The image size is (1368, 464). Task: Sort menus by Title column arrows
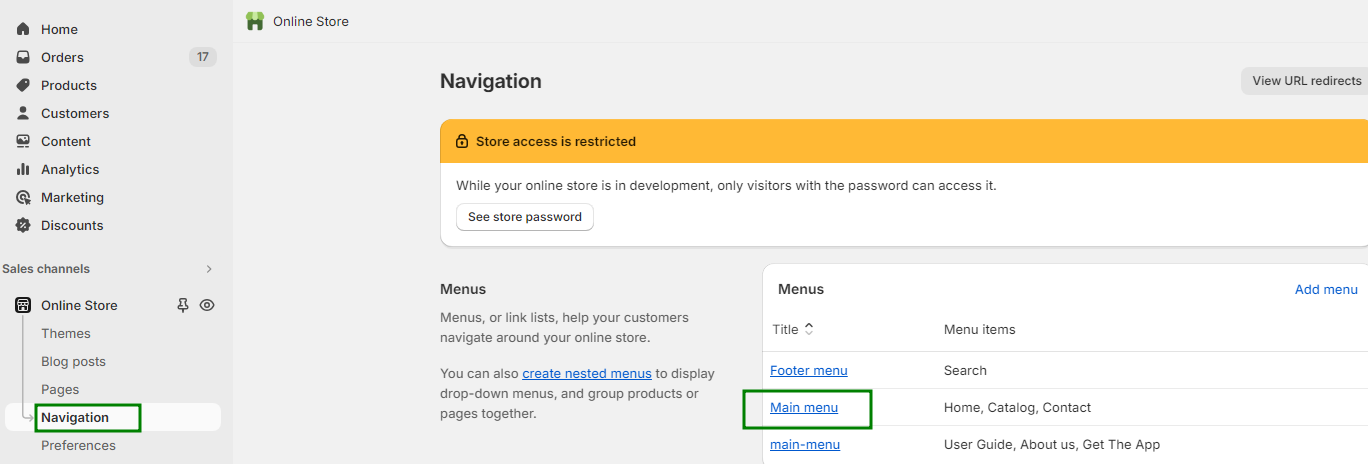tap(809, 329)
